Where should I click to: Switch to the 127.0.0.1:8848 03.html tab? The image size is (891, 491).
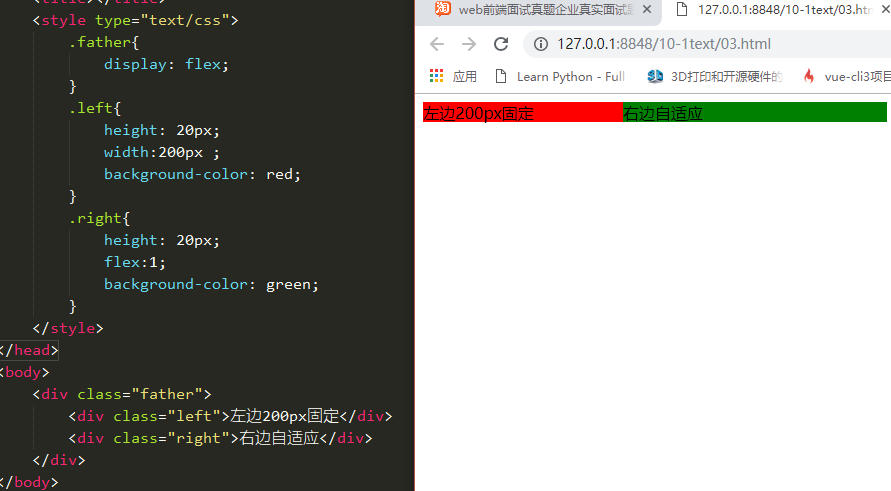coord(777,11)
